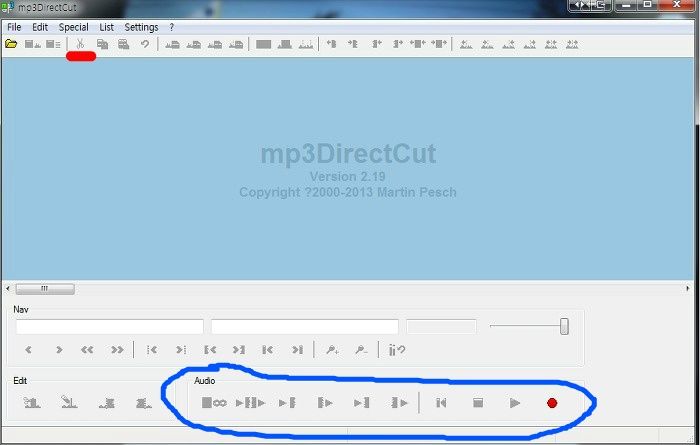The width and height of the screenshot is (700, 445).
Task: Go to selection end with bracket-right arrow
Action: tap(239, 350)
